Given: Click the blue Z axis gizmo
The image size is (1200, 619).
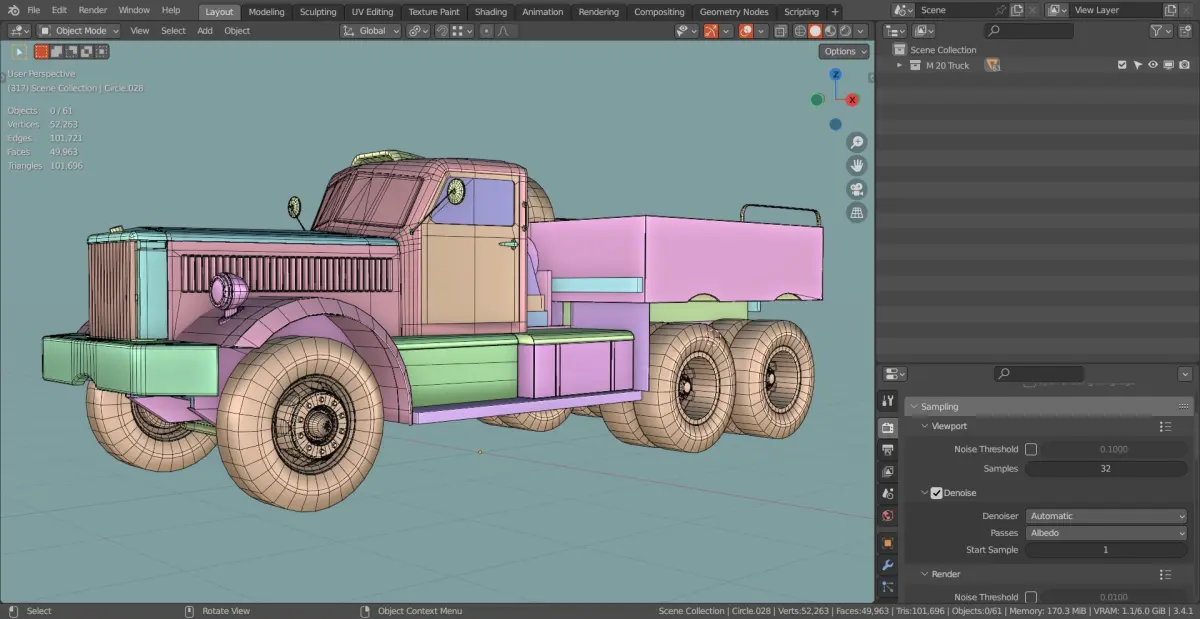Looking at the screenshot, I should (x=835, y=74).
